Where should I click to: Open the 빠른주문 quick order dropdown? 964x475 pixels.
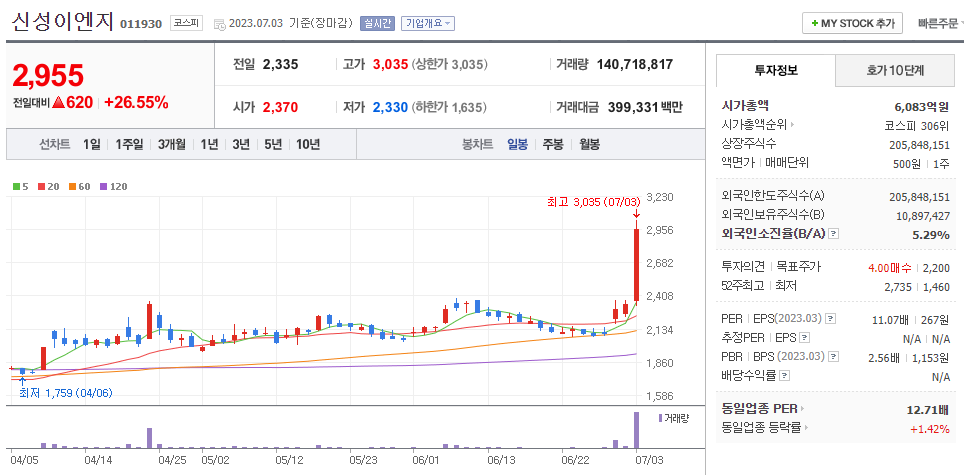[x=940, y=23]
